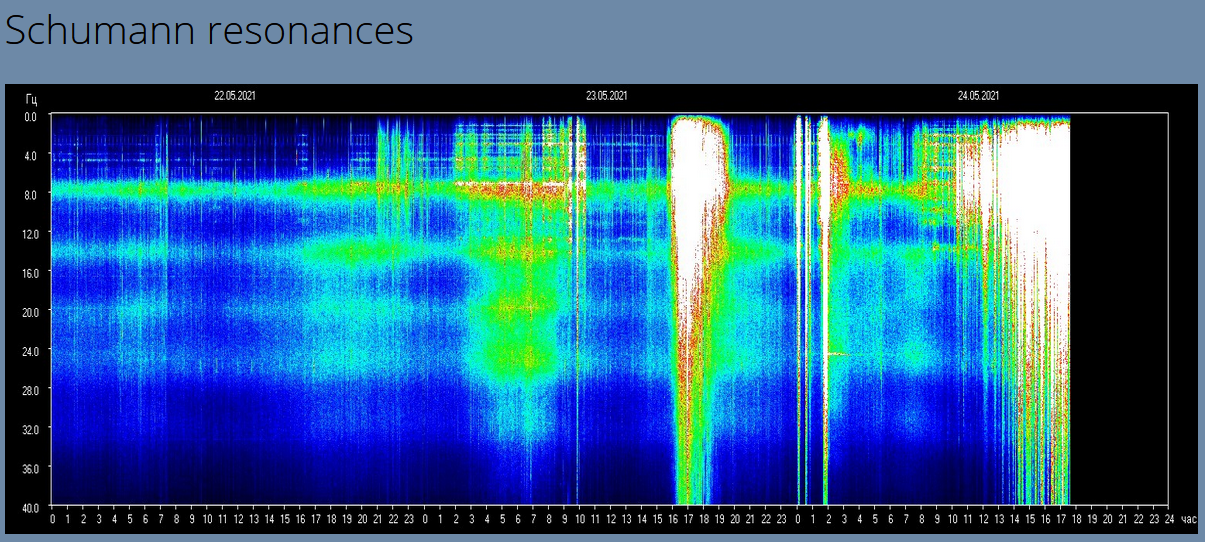Click the 24.0 frequency axis value
Screen dimensions: 1205x542
pyautogui.click(x=29, y=350)
